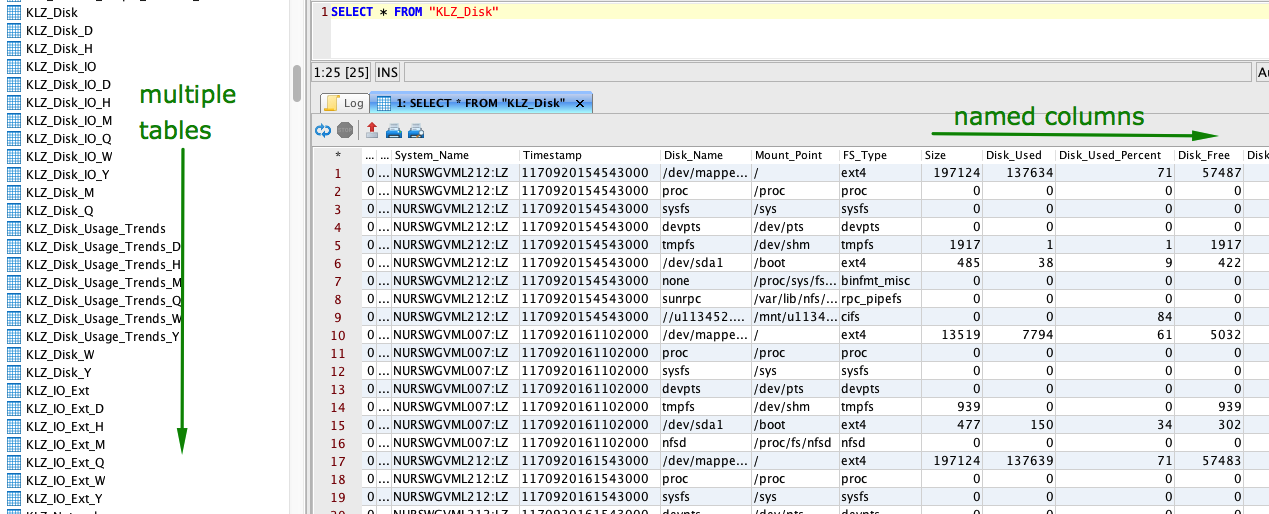
Task: Click the table icon beside KLZ_Disk_Y
Action: click(14, 372)
